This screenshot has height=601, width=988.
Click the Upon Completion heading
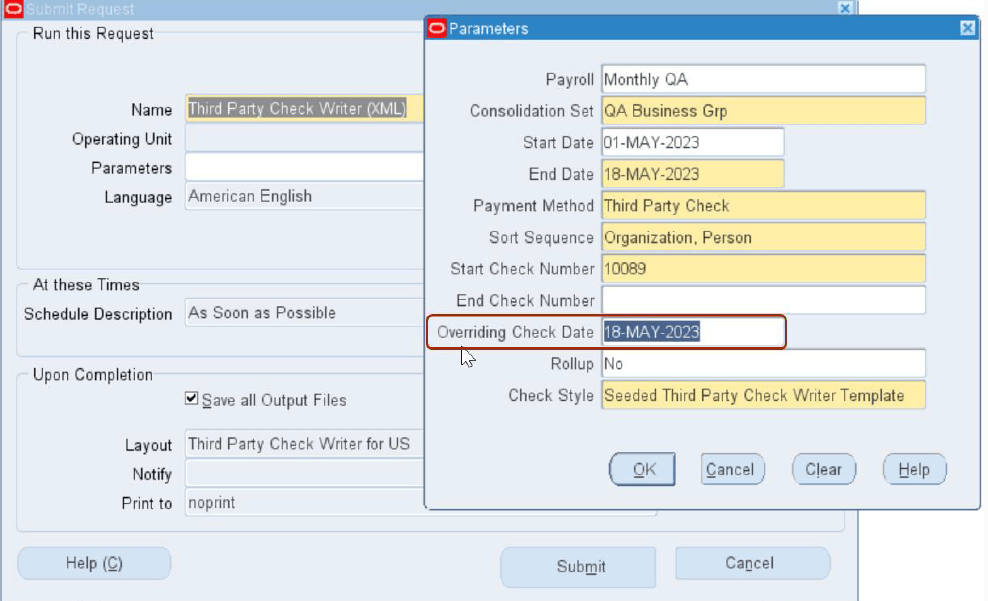click(93, 375)
